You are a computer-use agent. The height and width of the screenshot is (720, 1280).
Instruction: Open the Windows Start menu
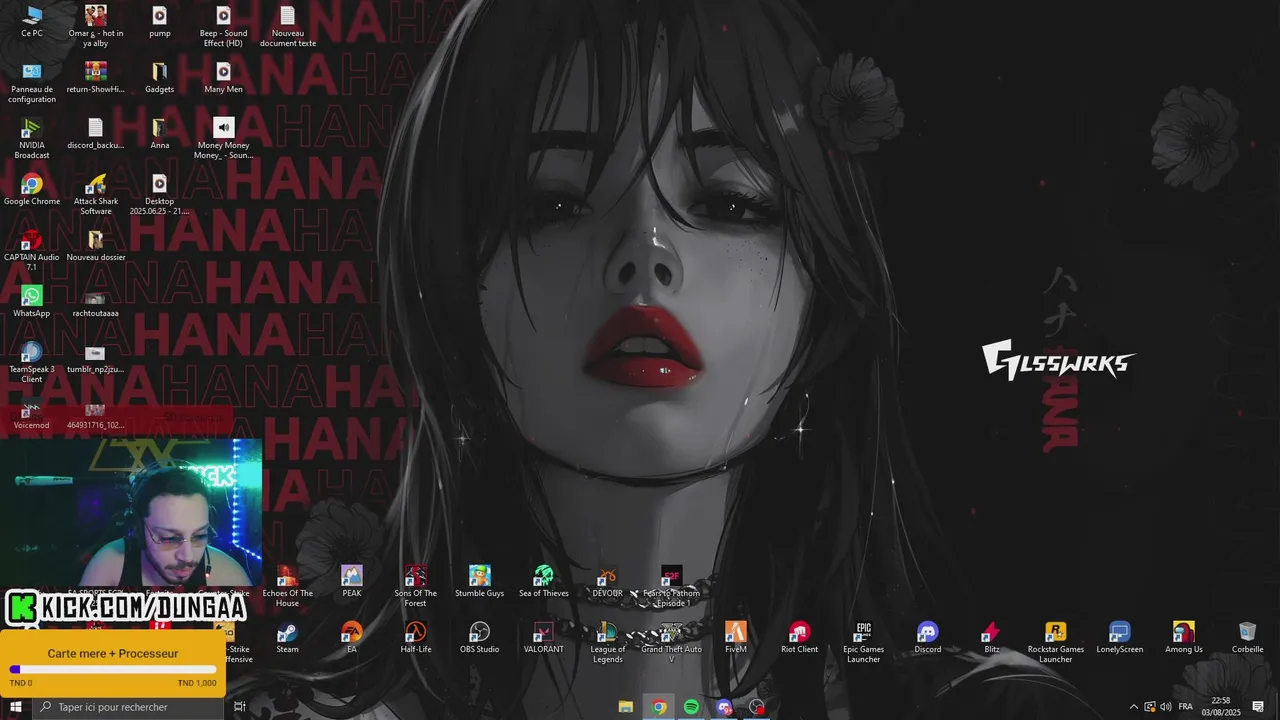click(x=16, y=707)
